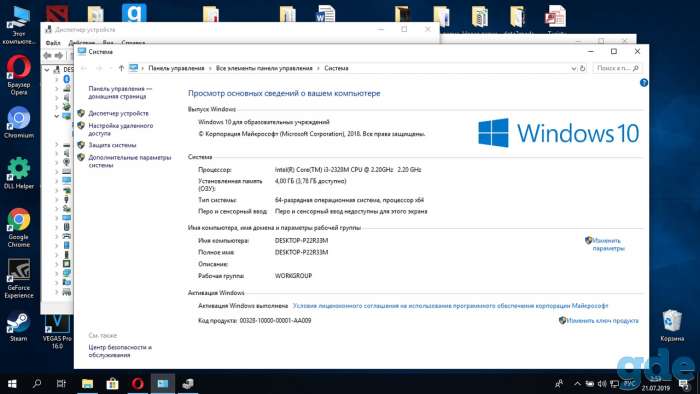Click the volume icon in system tray

tap(602, 384)
